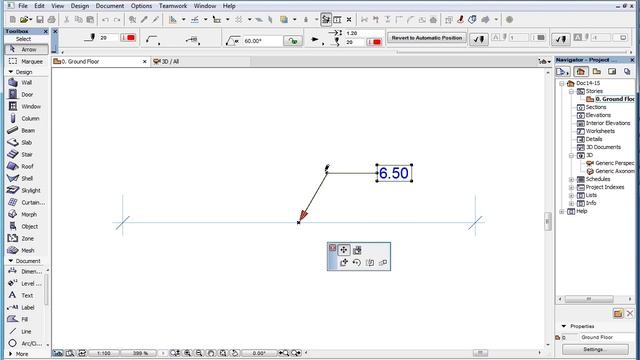Click the Print icon in toolbar
Viewport: 640px width, 360px height.
[51, 20]
